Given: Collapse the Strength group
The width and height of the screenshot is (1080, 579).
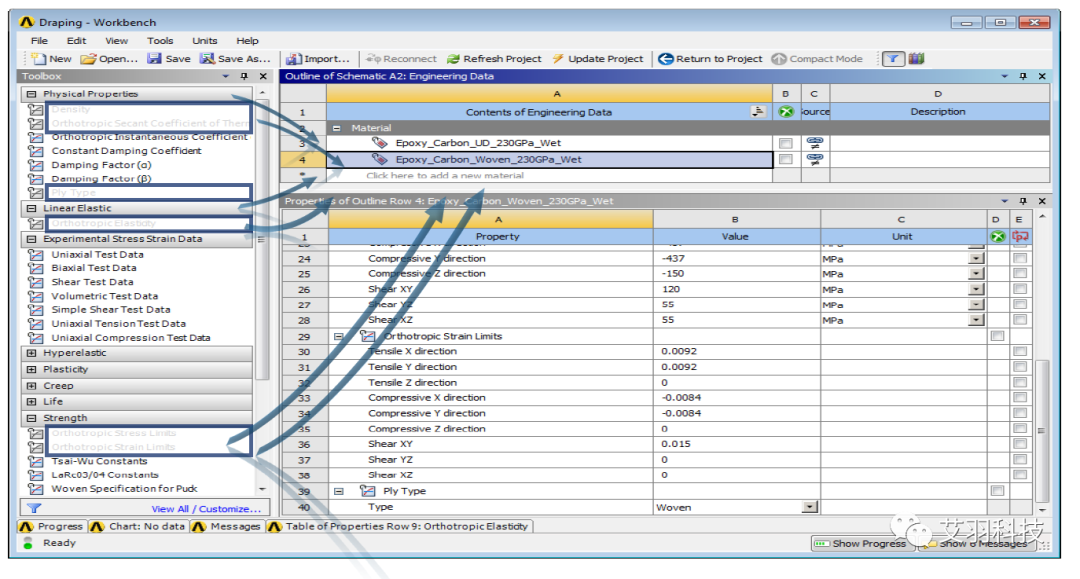Looking at the screenshot, I should point(31,418).
